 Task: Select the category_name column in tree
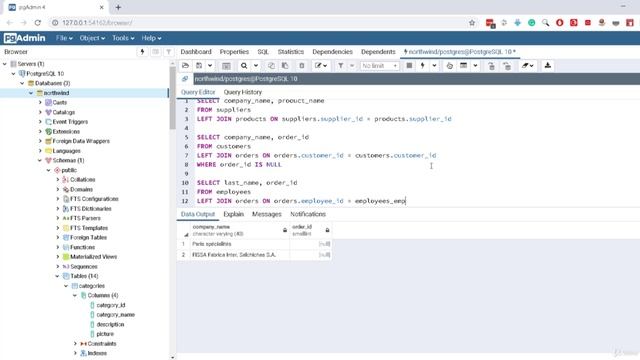[116, 315]
